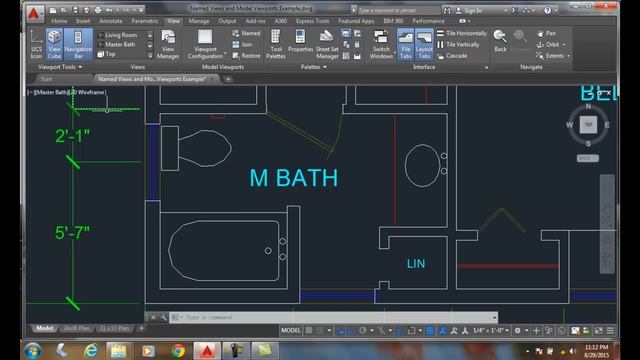Open Switch Windows dropdown

click(x=381, y=44)
